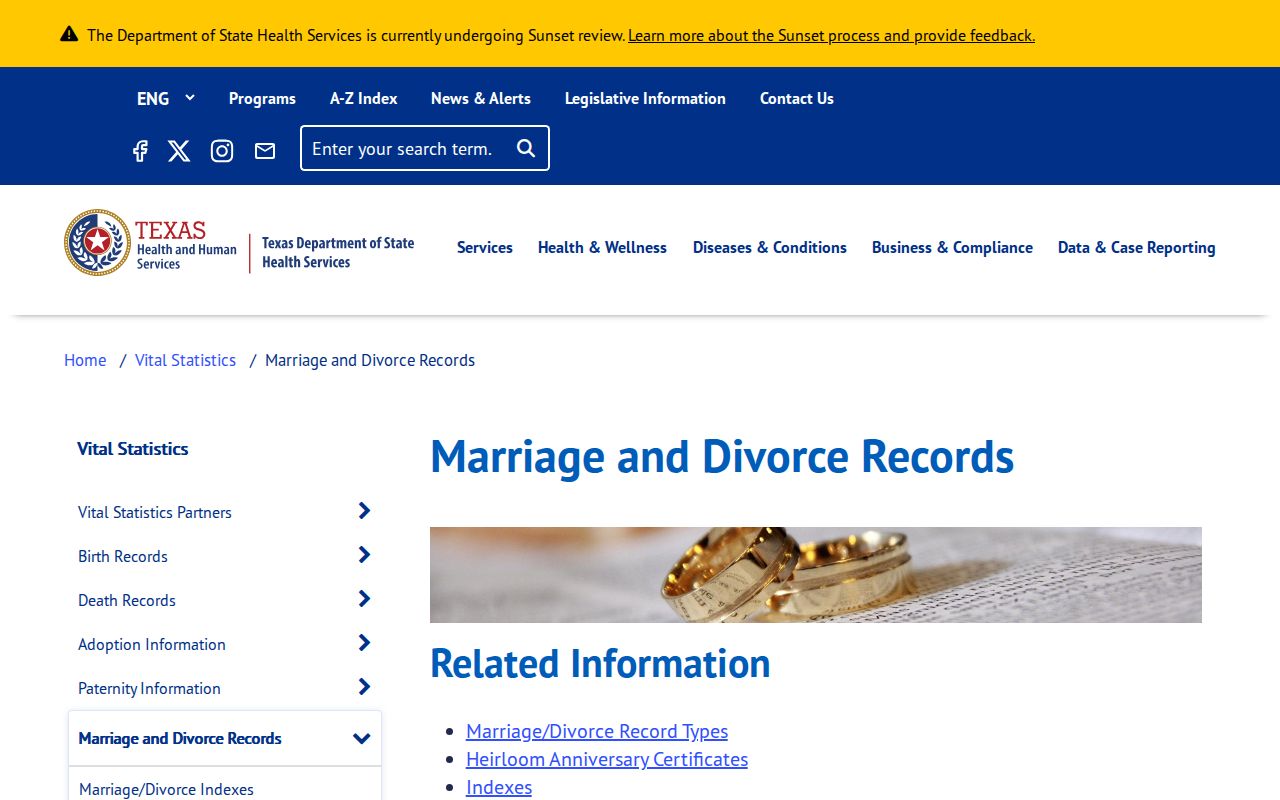Open Adoption Information in the sidebar
Screen dimensions: 1280x800
click(x=152, y=644)
